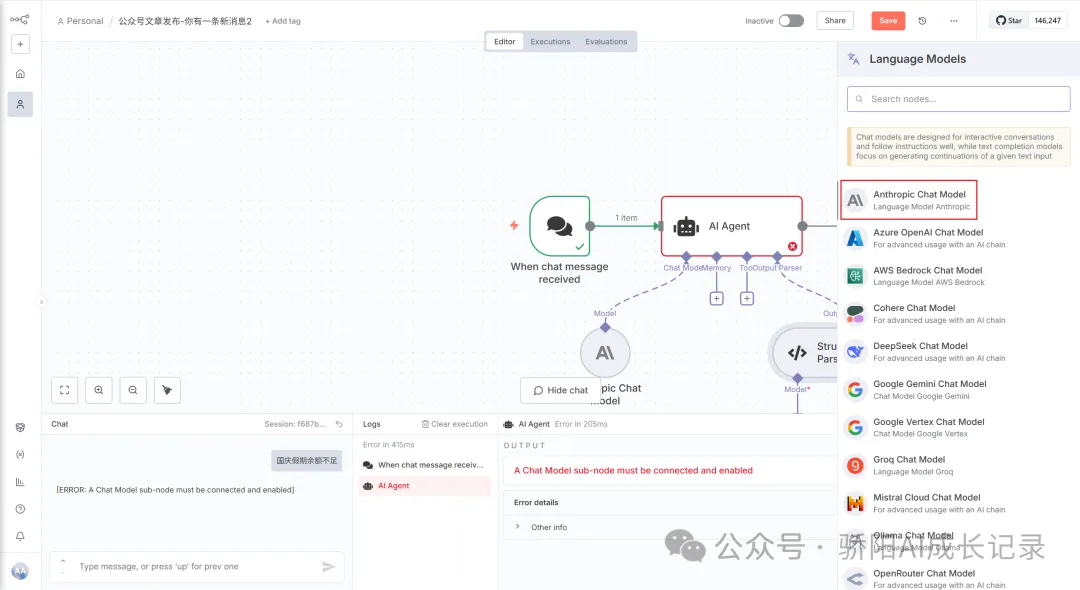
Task: Switch to the Executions tab
Action: (x=550, y=41)
